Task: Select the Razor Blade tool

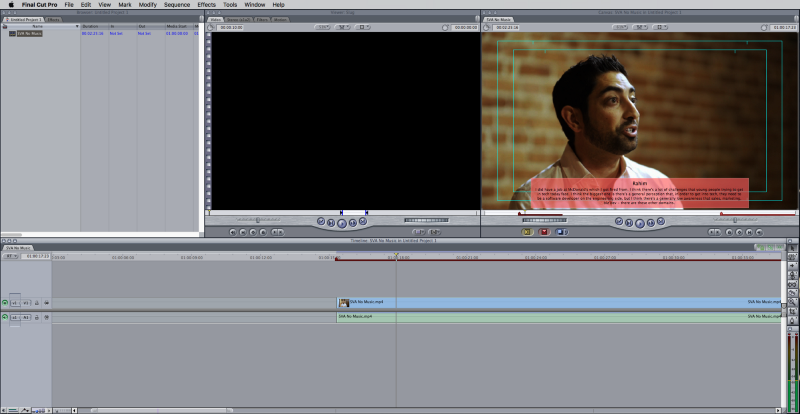Action: point(793,293)
